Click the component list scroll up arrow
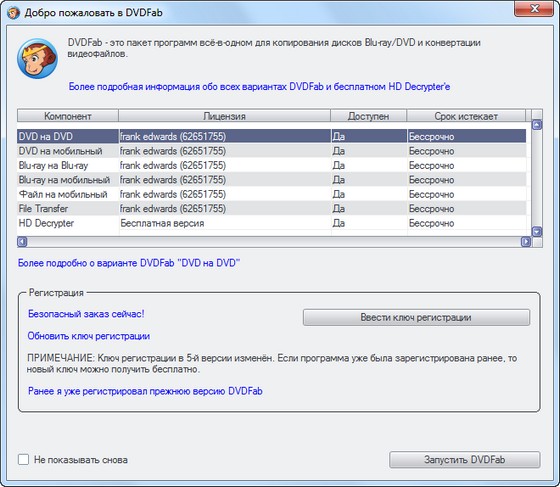Viewport: 560px width, 487px height. (537, 125)
